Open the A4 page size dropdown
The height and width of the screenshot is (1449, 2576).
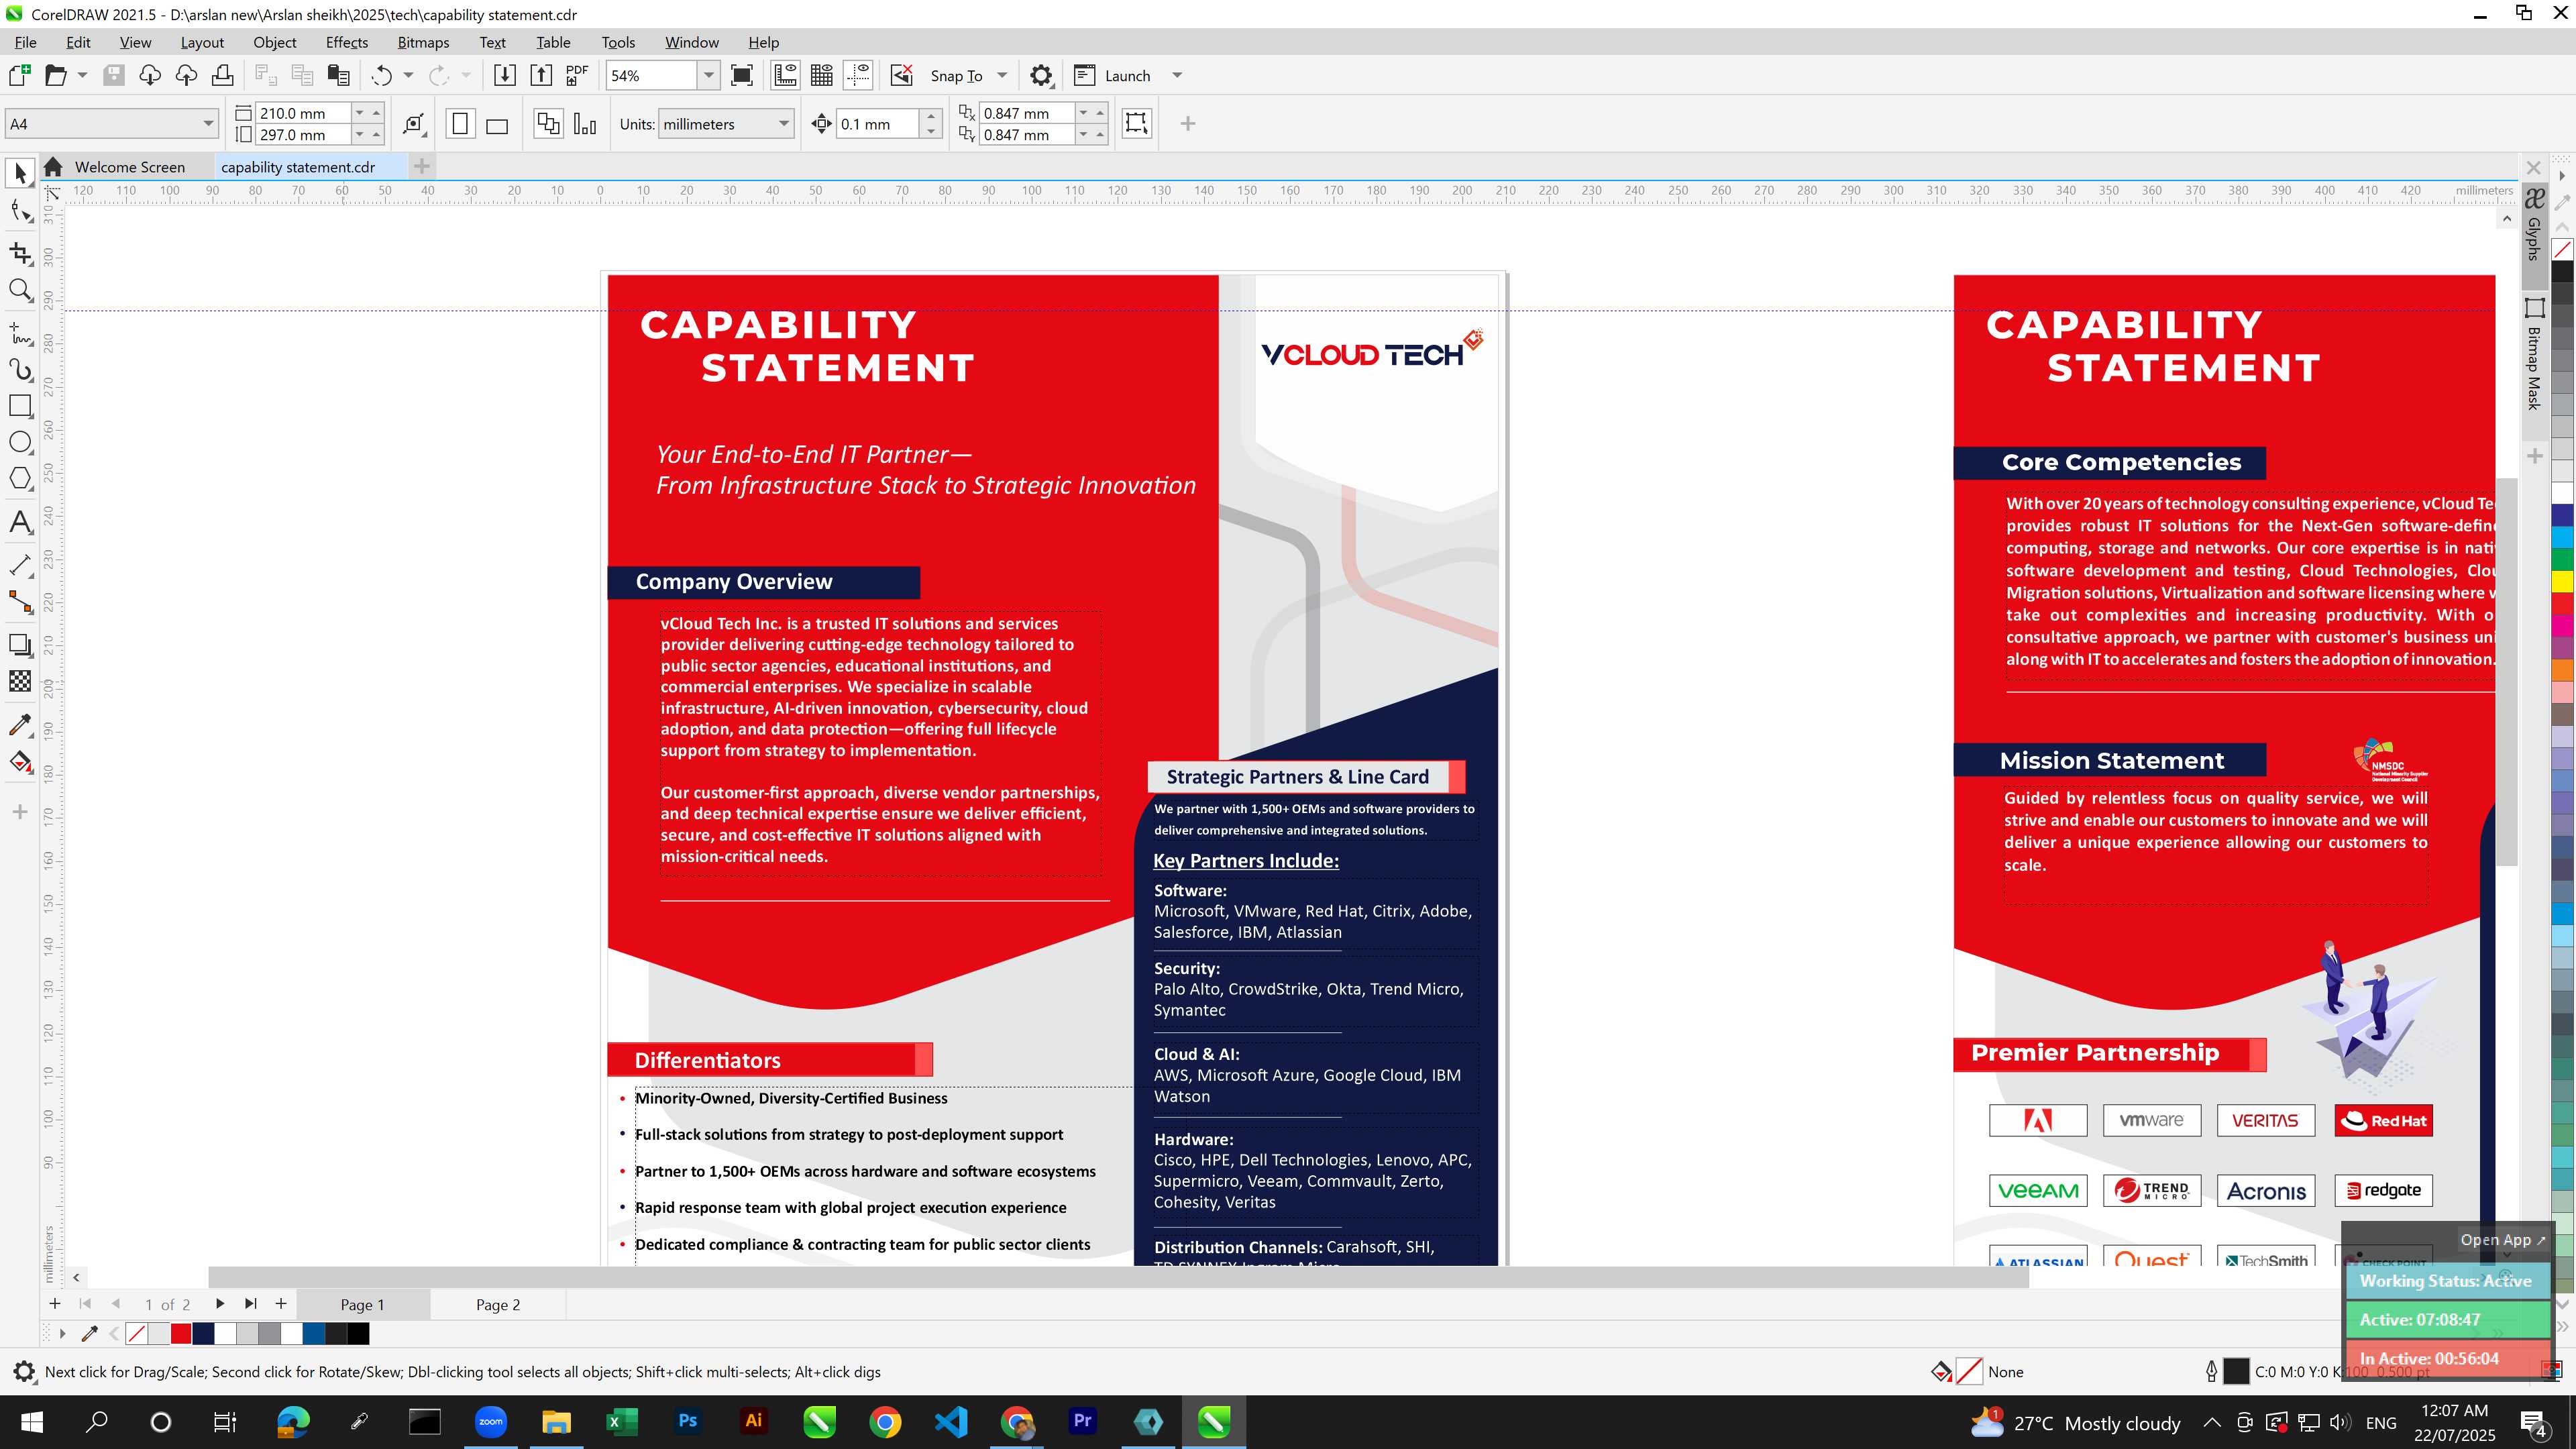[208, 124]
